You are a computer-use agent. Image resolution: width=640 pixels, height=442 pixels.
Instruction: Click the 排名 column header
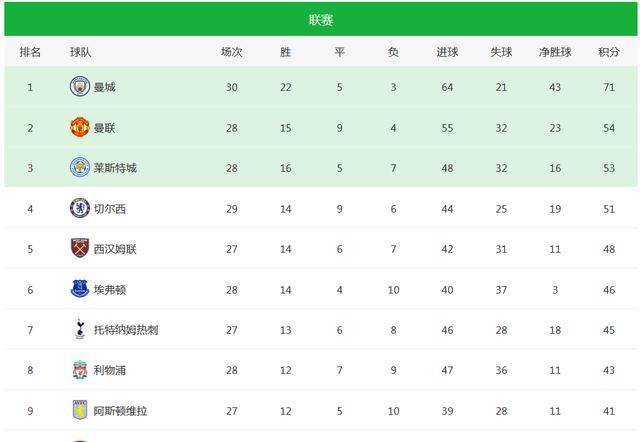(x=30, y=52)
